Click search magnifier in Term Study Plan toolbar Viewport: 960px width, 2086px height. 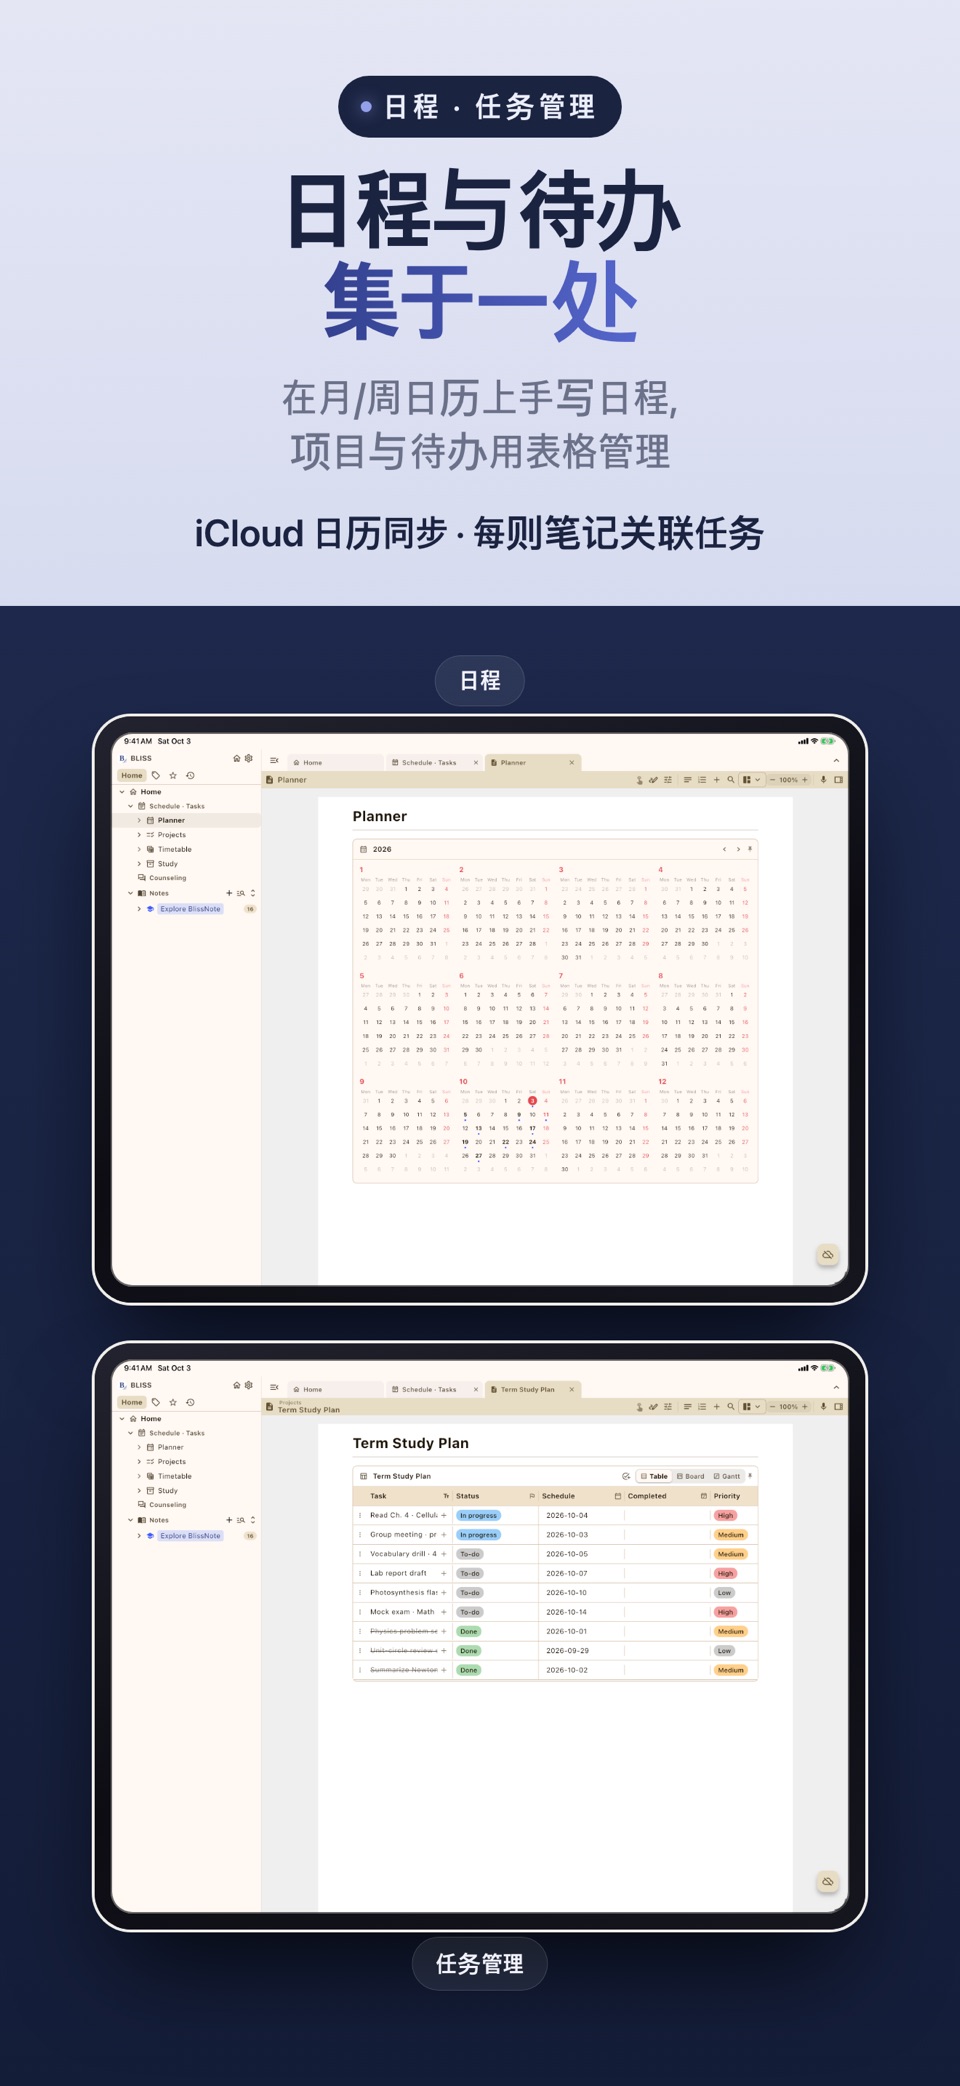click(731, 1407)
